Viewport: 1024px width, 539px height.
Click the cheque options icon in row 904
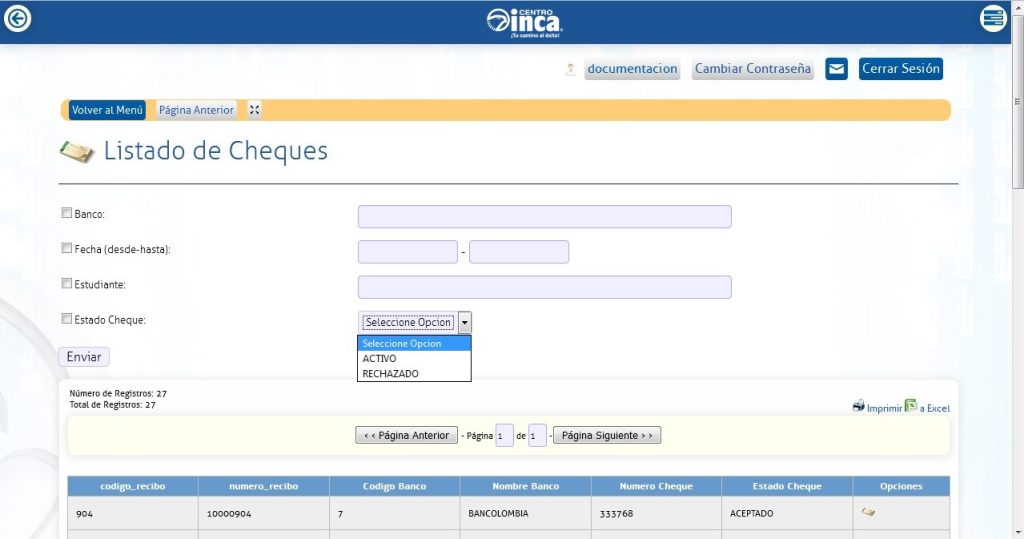[868, 512]
